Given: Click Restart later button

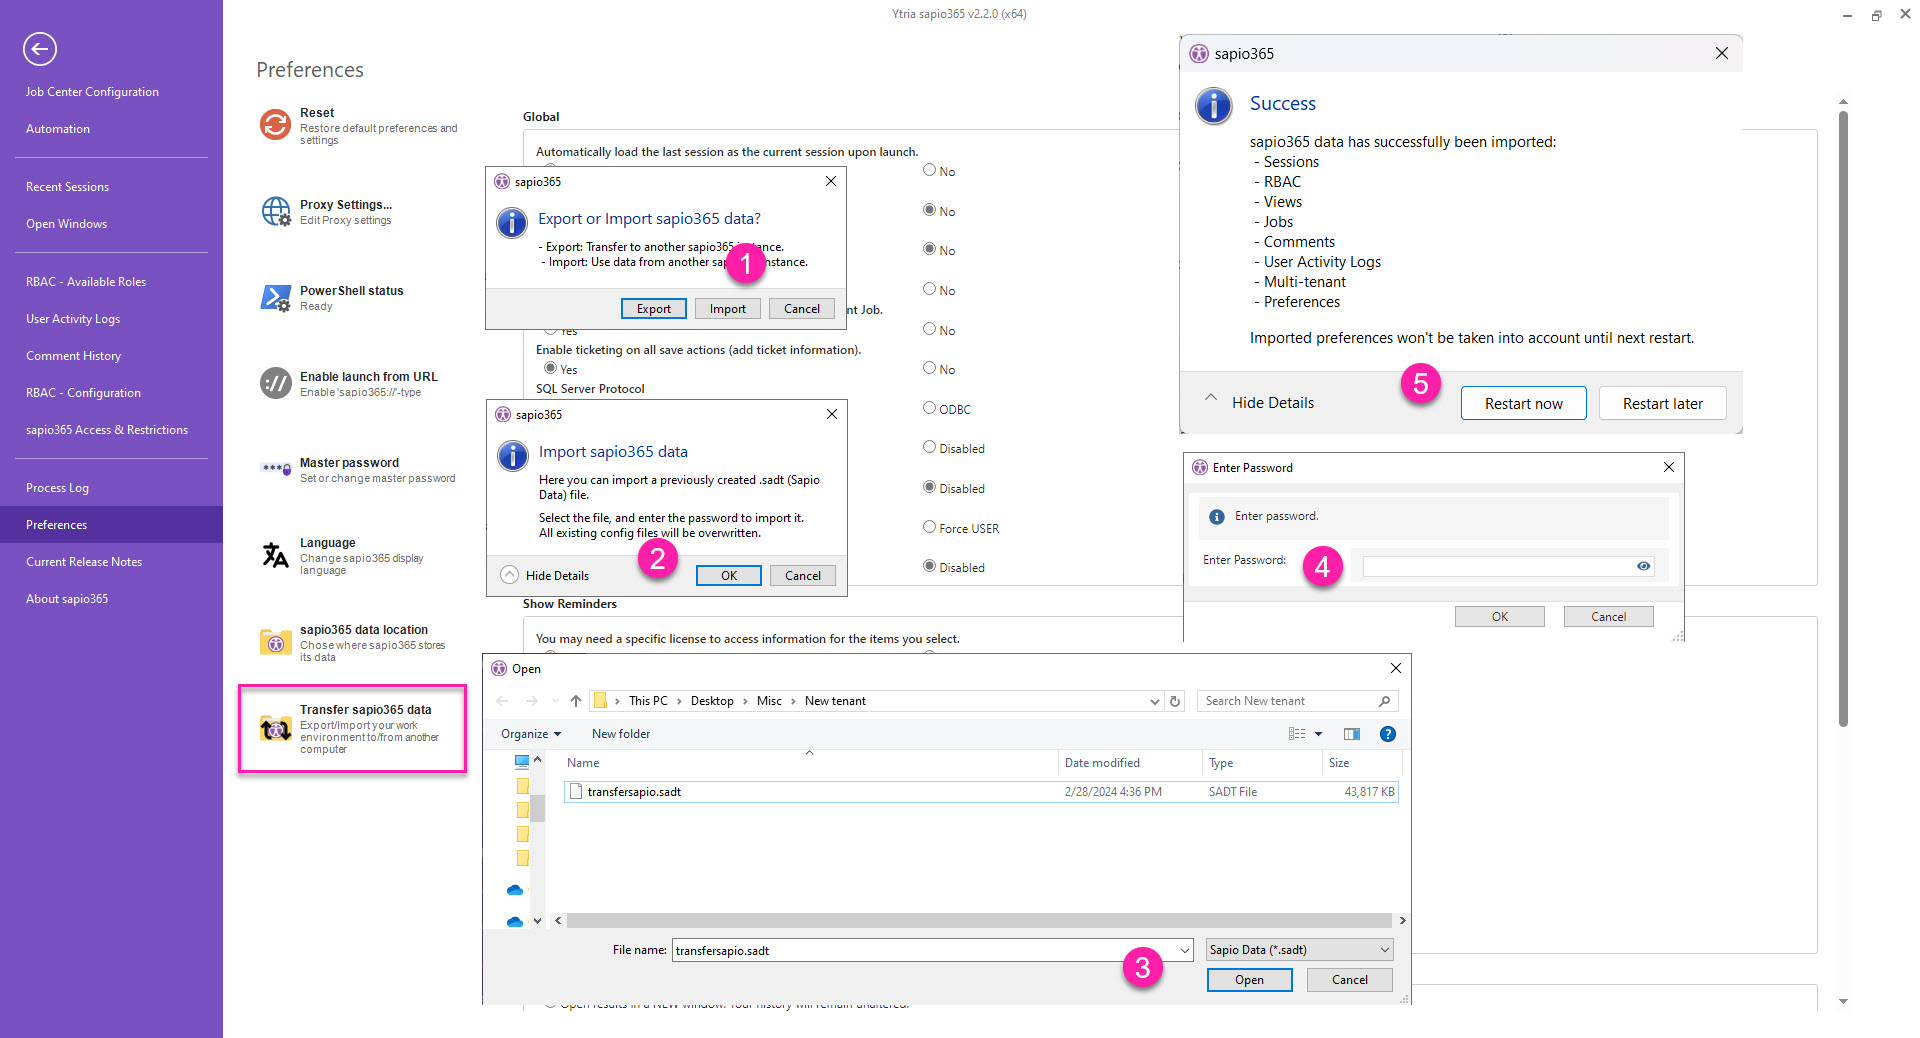Looking at the screenshot, I should 1662,403.
